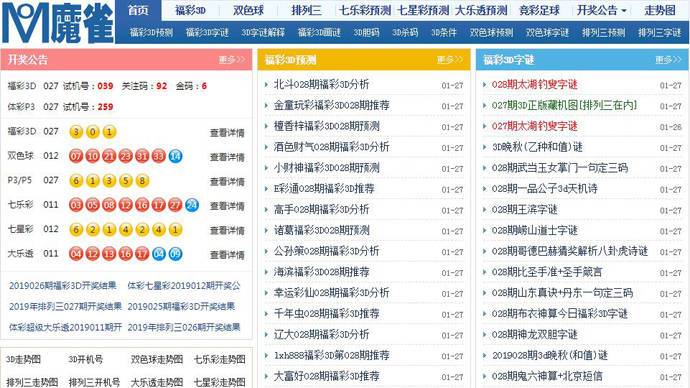The image size is (690, 388).
Task: View 查看详情 for 七乐彩 011 draw
Action: 227,206
